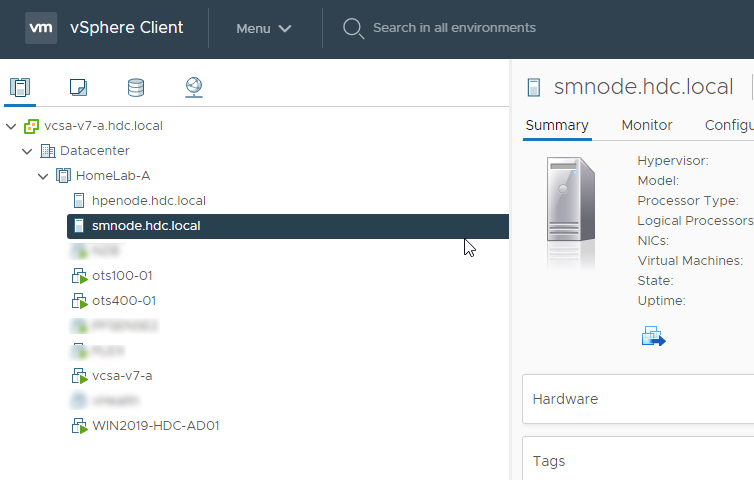Screen dimensions: 754x480
Task: Click the smnode.hdc.local page heading
Action: (x=643, y=87)
